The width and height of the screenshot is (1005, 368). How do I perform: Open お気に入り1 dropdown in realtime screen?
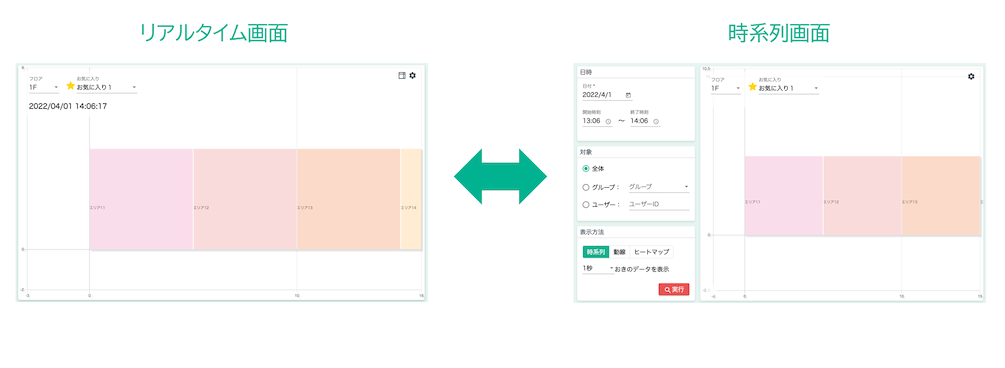pos(106,87)
